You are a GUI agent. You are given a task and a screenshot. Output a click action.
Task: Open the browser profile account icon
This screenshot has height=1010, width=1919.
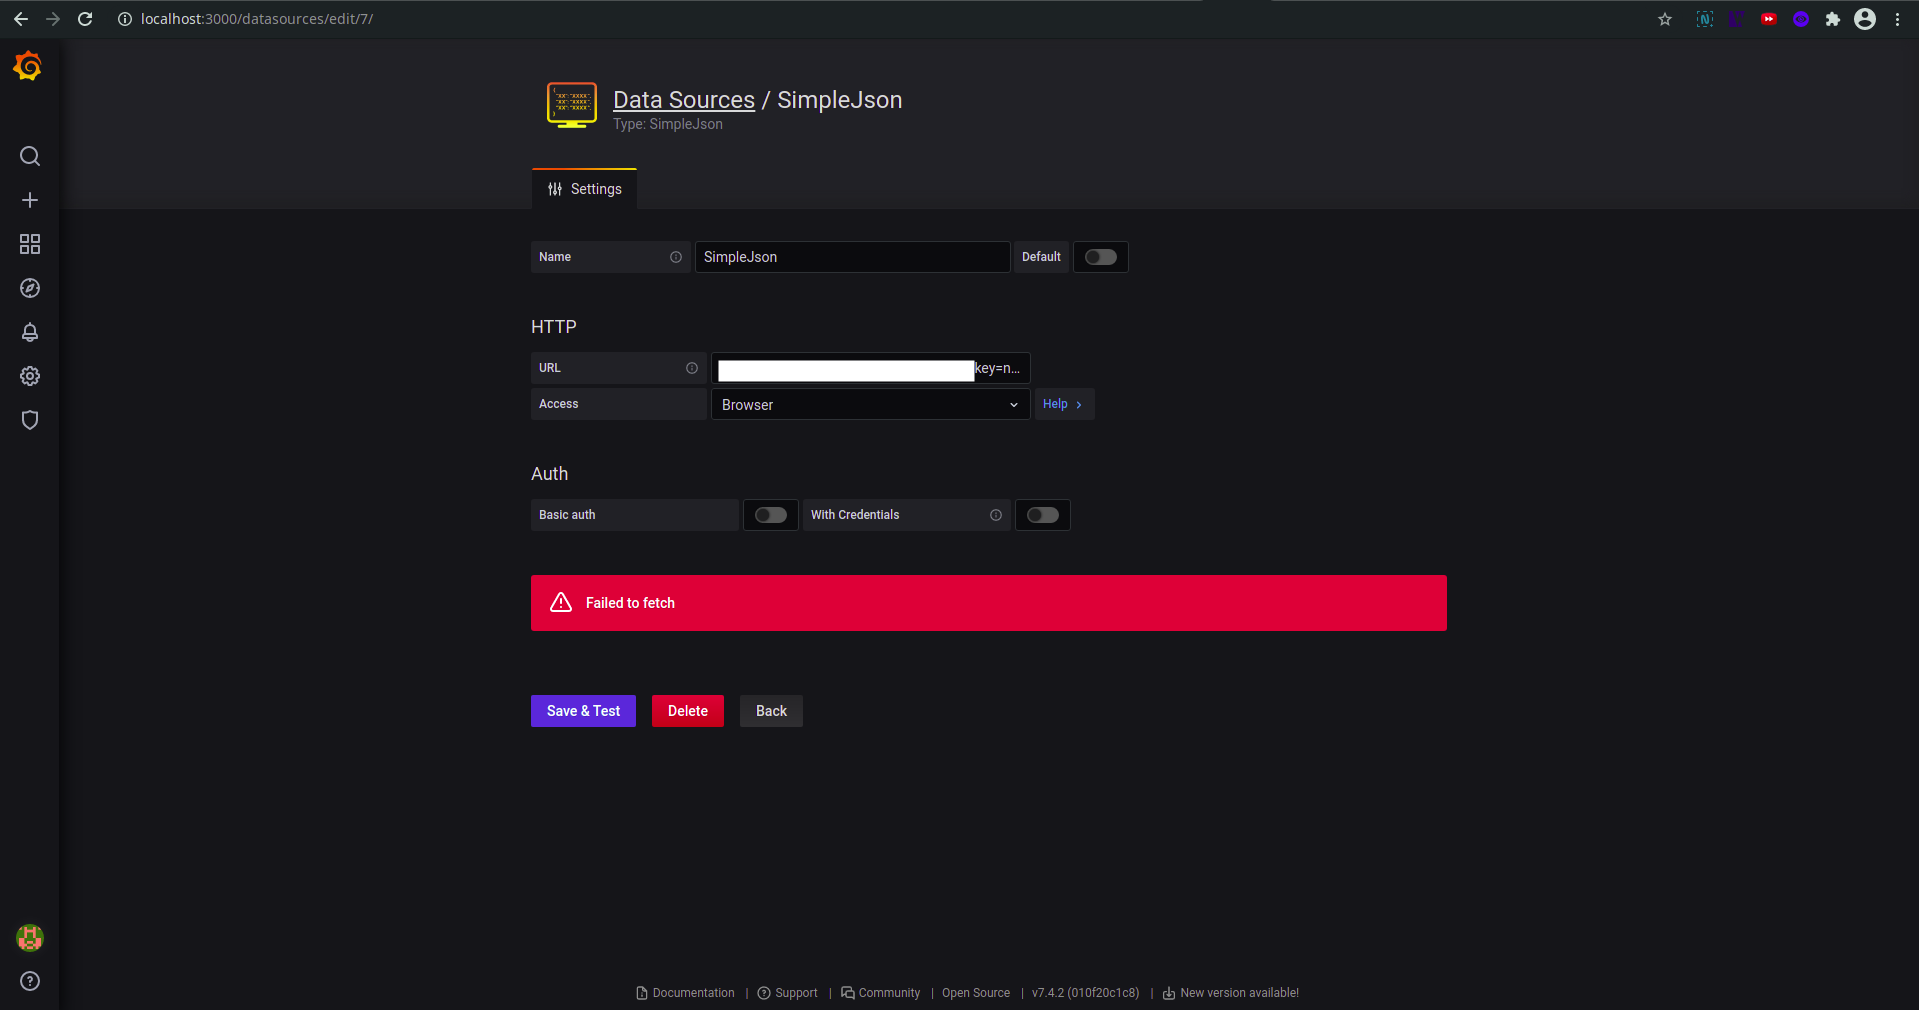tap(1865, 19)
